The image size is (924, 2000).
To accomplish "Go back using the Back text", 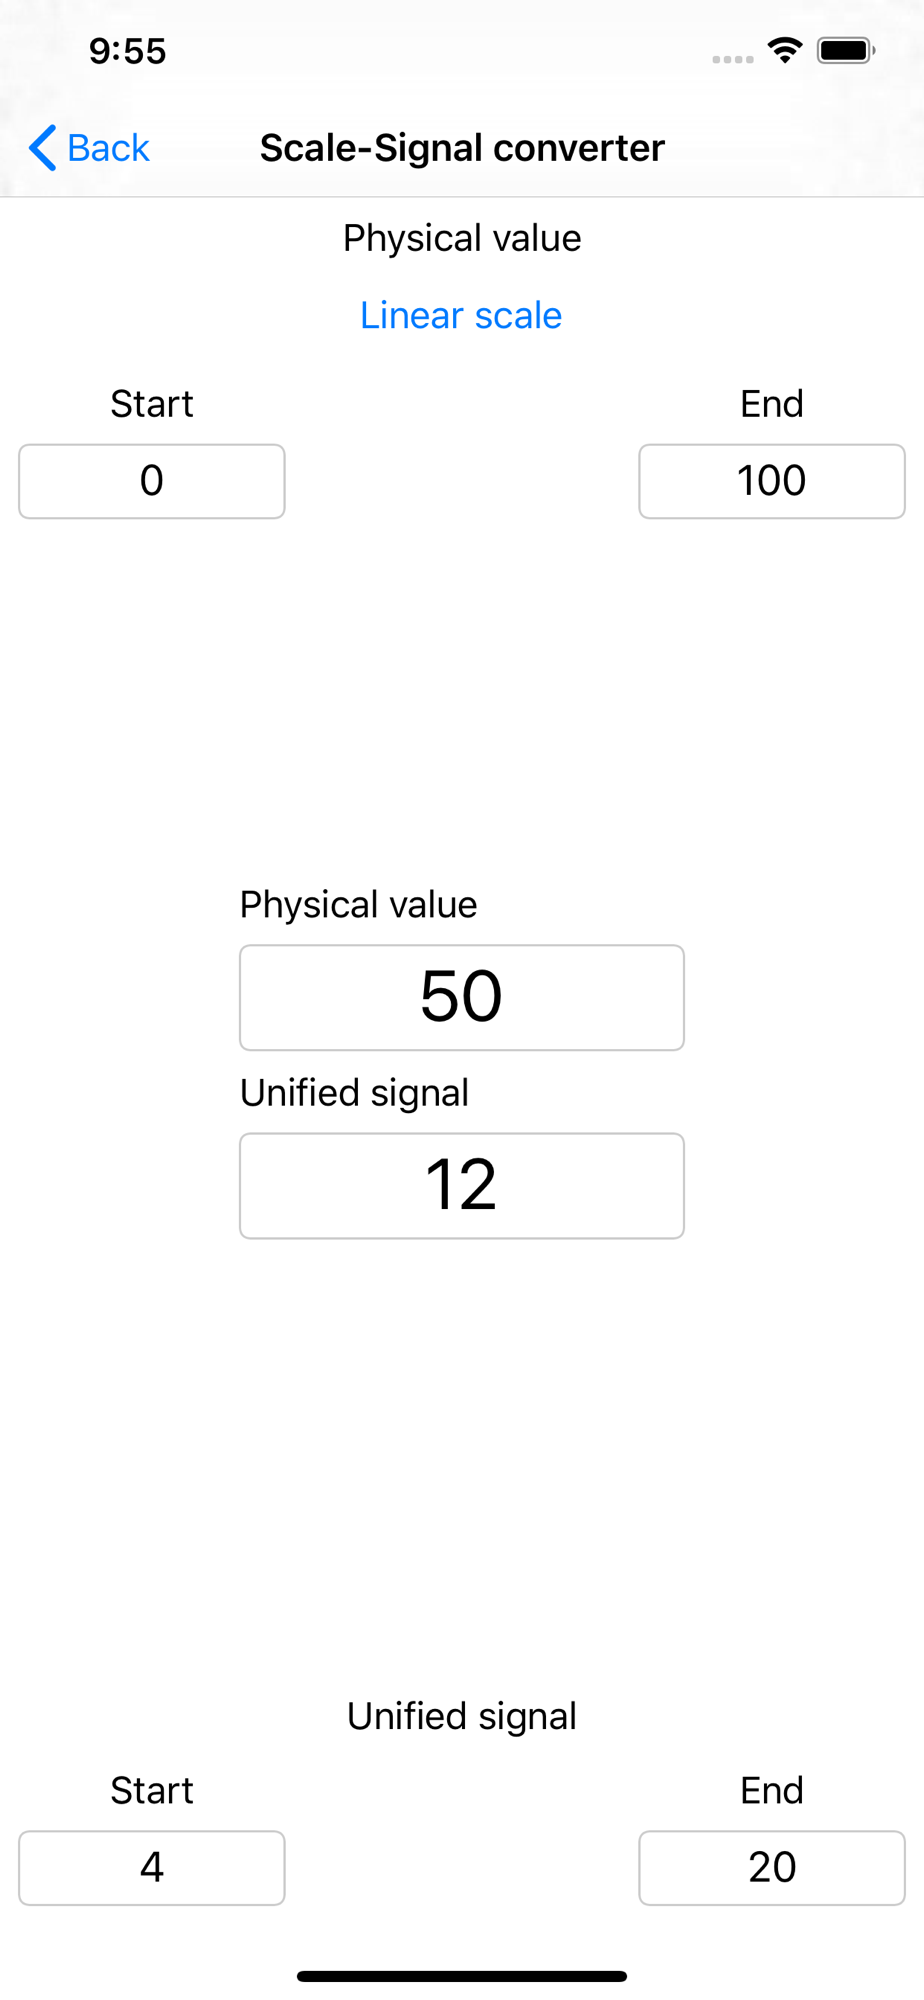I will click(x=108, y=148).
